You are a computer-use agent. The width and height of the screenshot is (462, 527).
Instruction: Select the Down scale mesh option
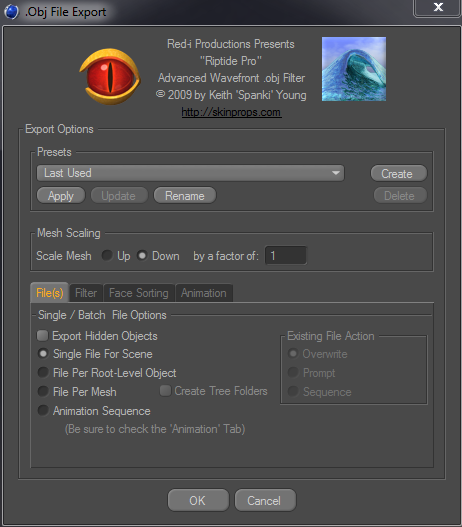pyautogui.click(x=142, y=255)
